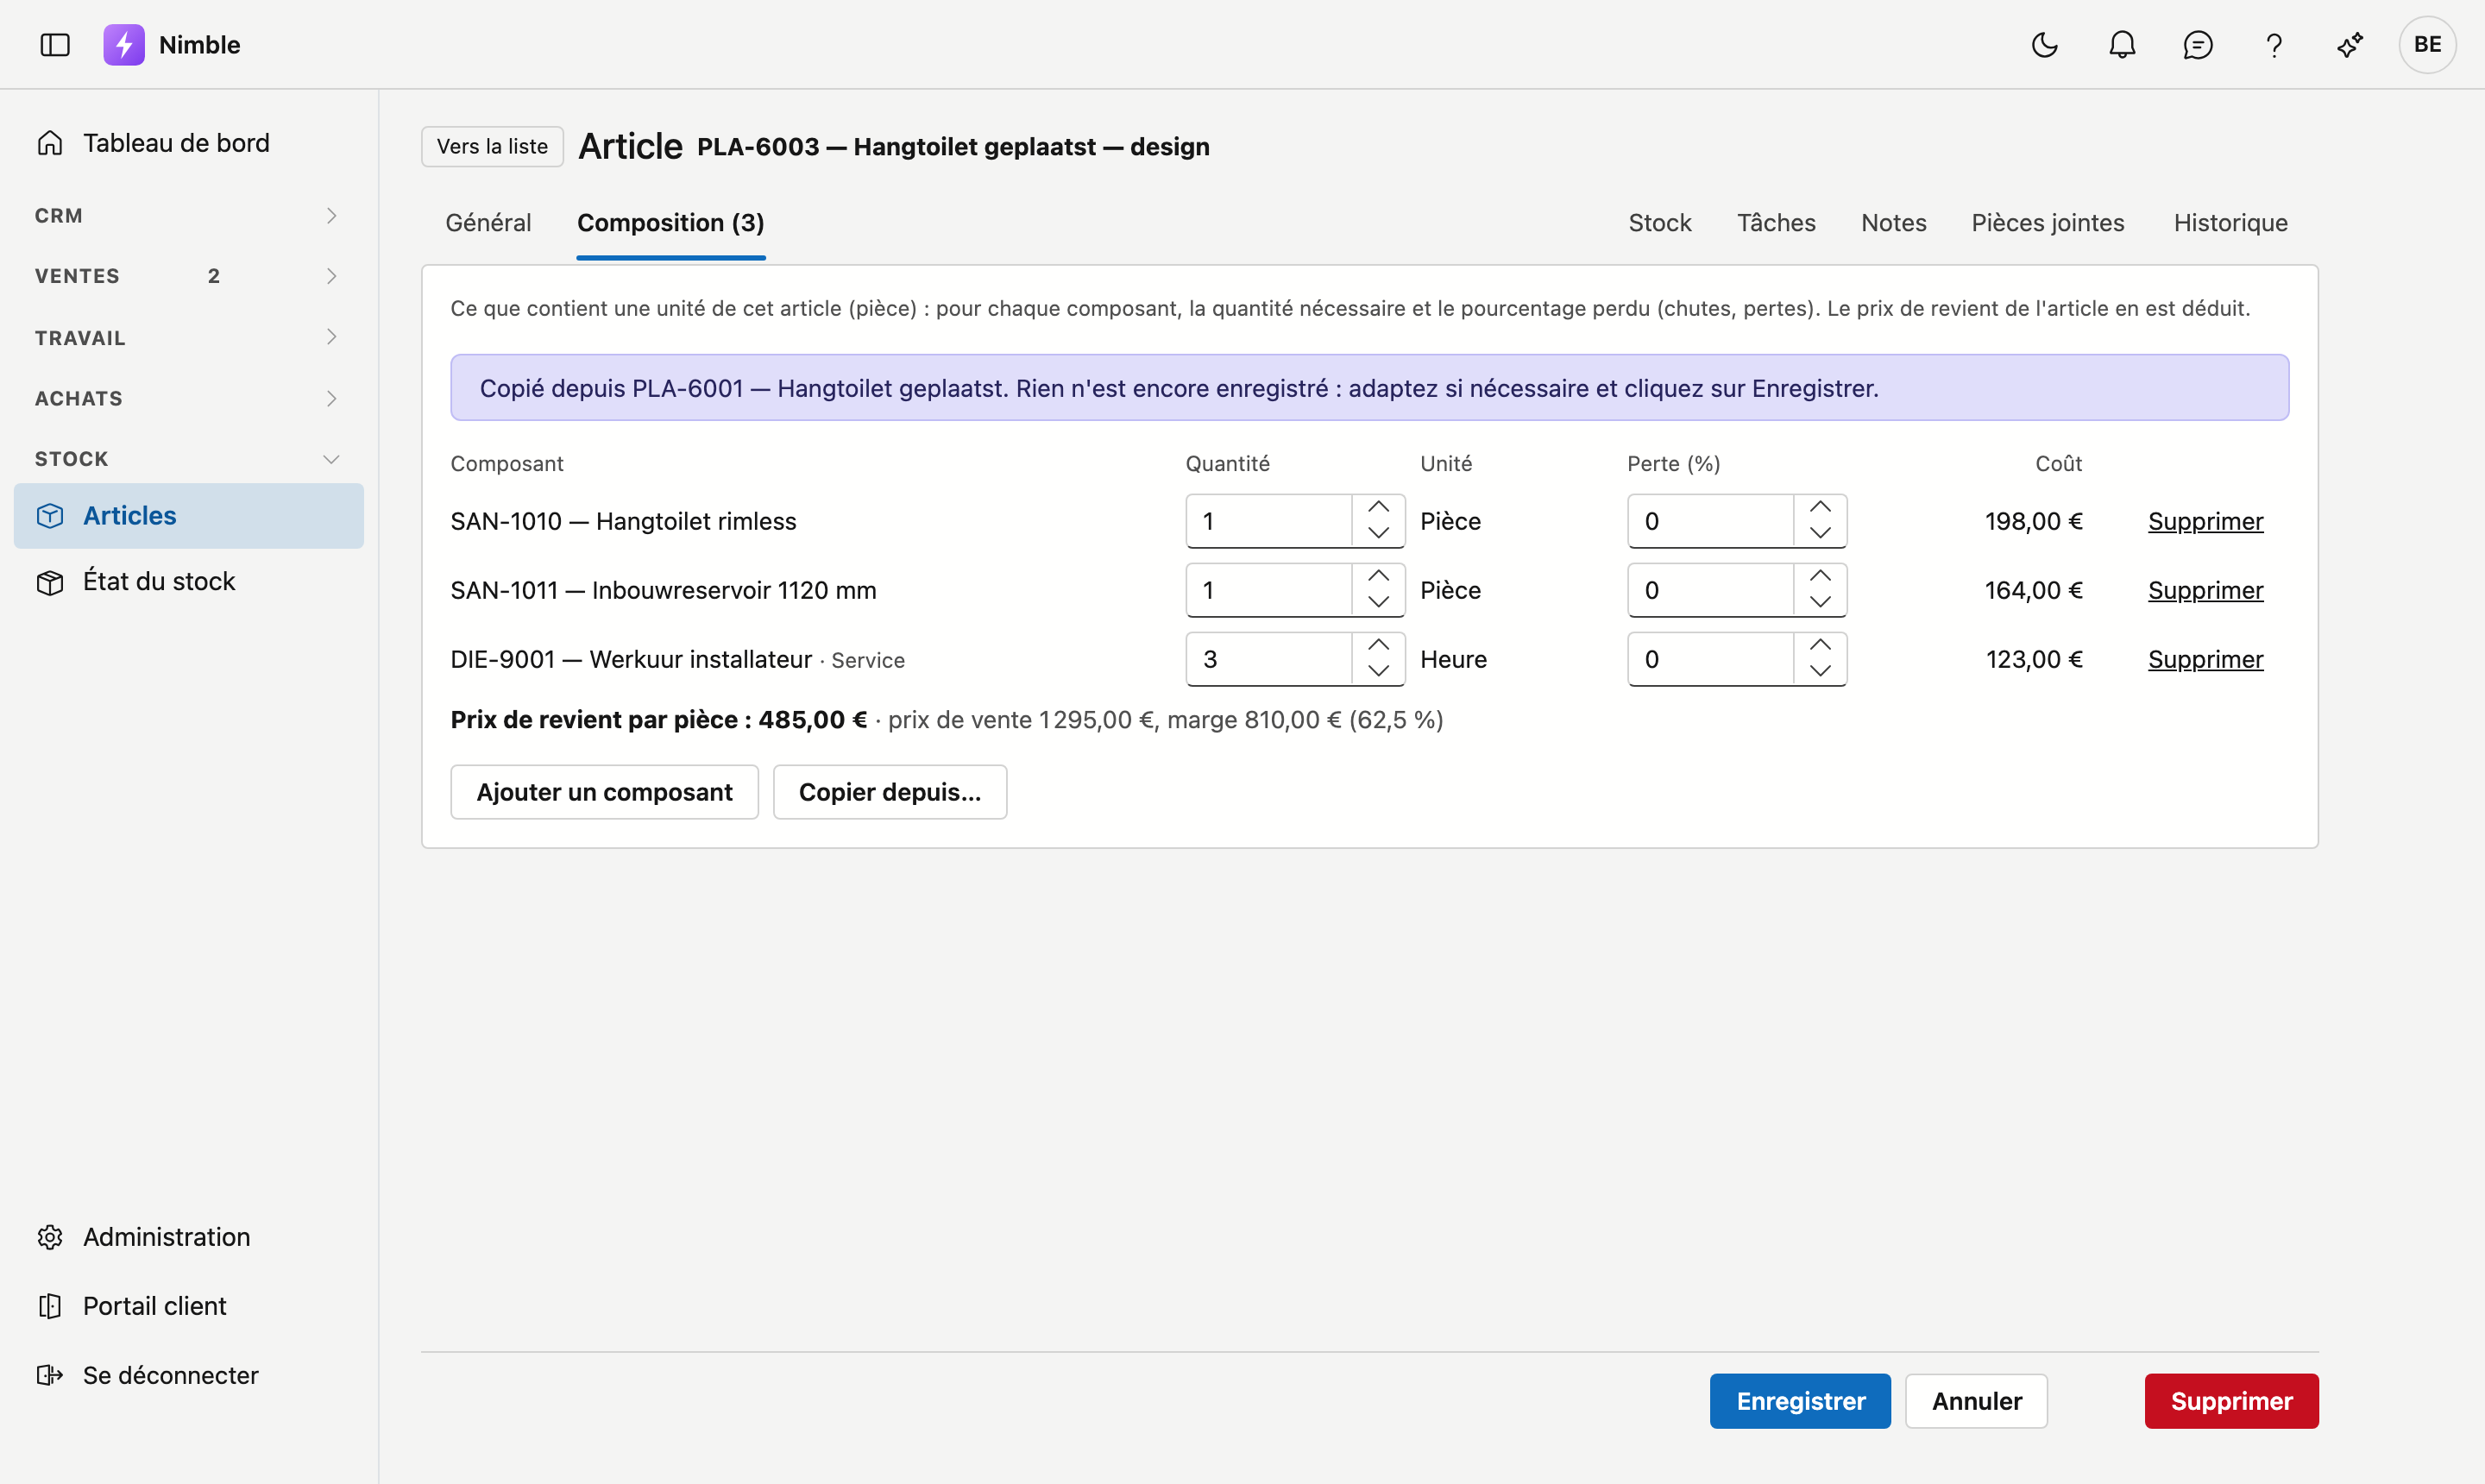Open the AI sparkle assistant icon

tap(2350, 45)
